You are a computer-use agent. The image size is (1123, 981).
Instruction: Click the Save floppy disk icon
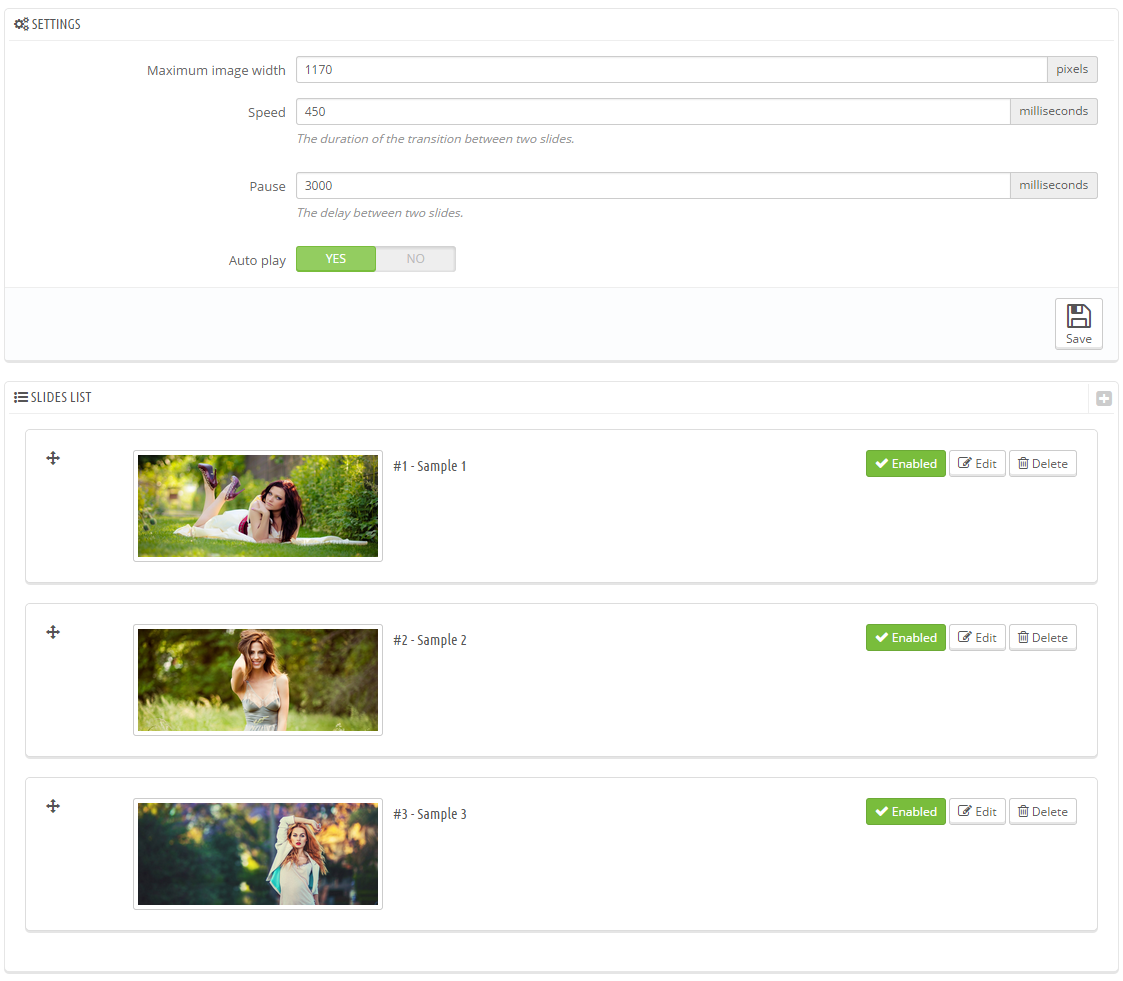[1079, 316]
